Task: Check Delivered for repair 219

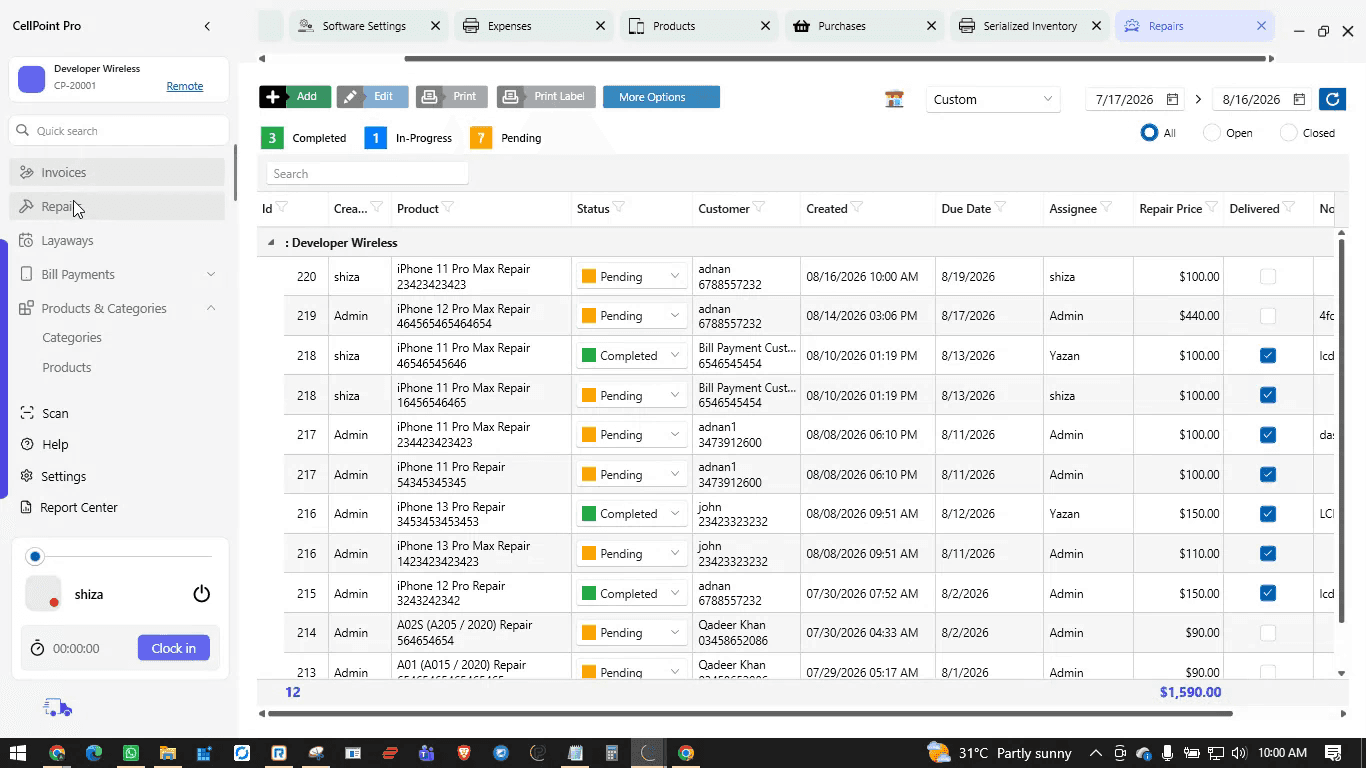Action: pos(1268,316)
